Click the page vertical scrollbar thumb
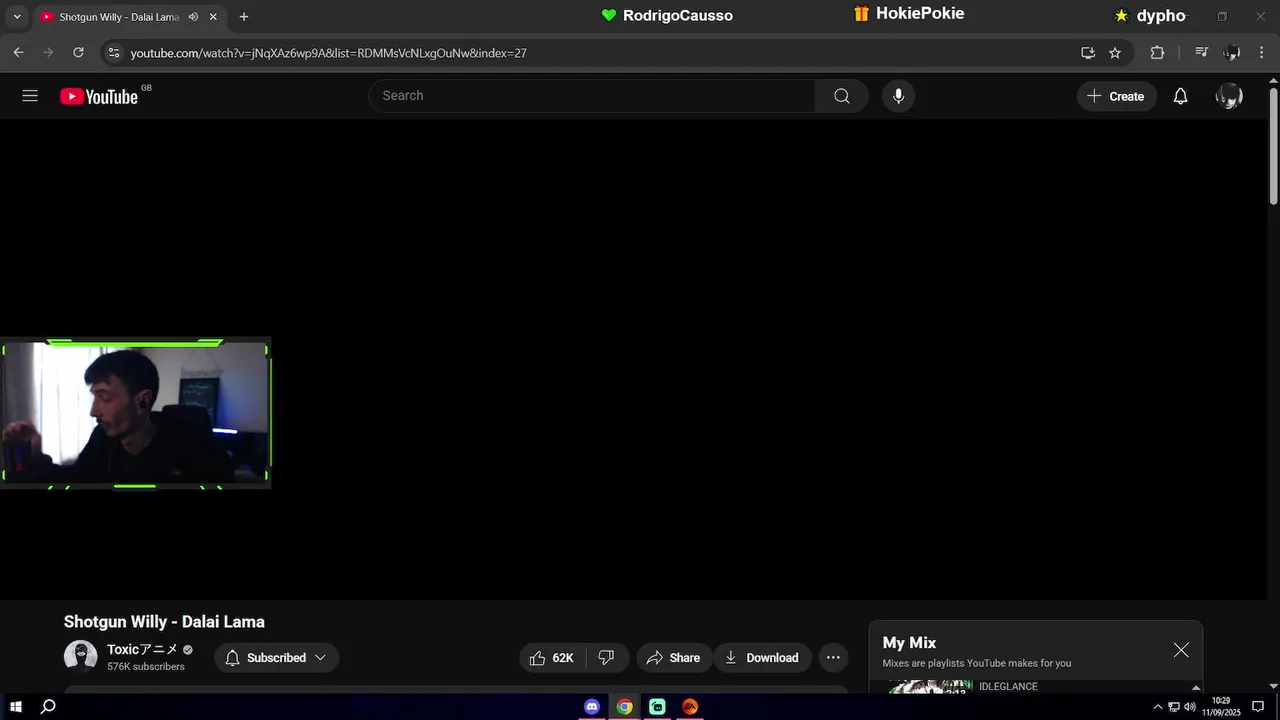Viewport: 1280px width, 720px height. [1273, 146]
